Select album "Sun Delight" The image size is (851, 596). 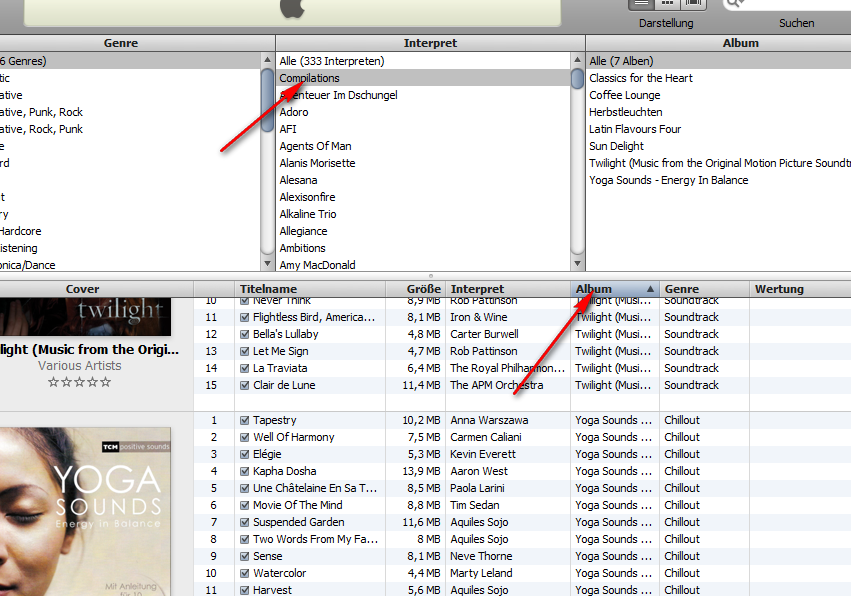tap(719, 146)
